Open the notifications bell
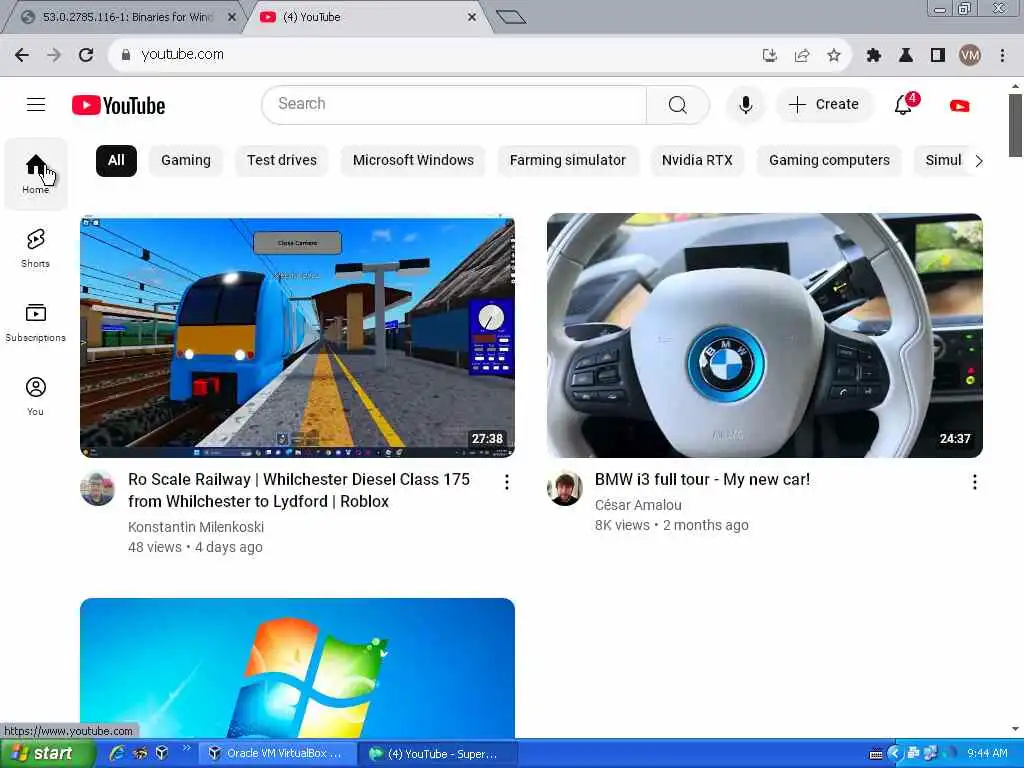 pos(904,104)
